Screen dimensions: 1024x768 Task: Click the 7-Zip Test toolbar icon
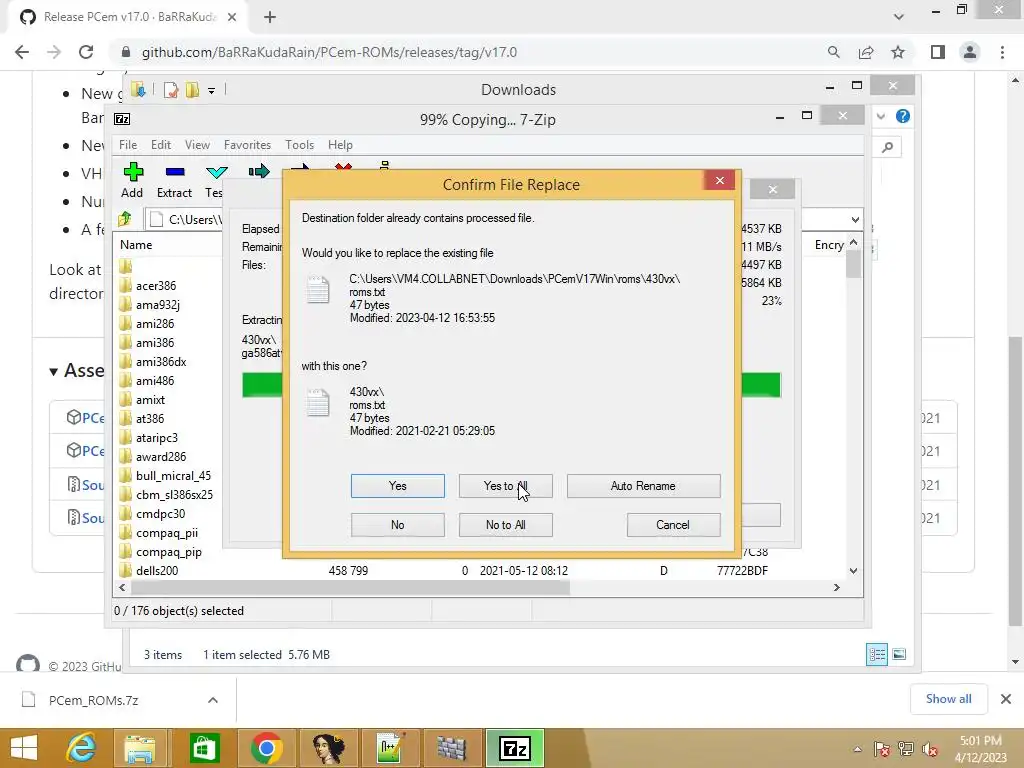[215, 180]
